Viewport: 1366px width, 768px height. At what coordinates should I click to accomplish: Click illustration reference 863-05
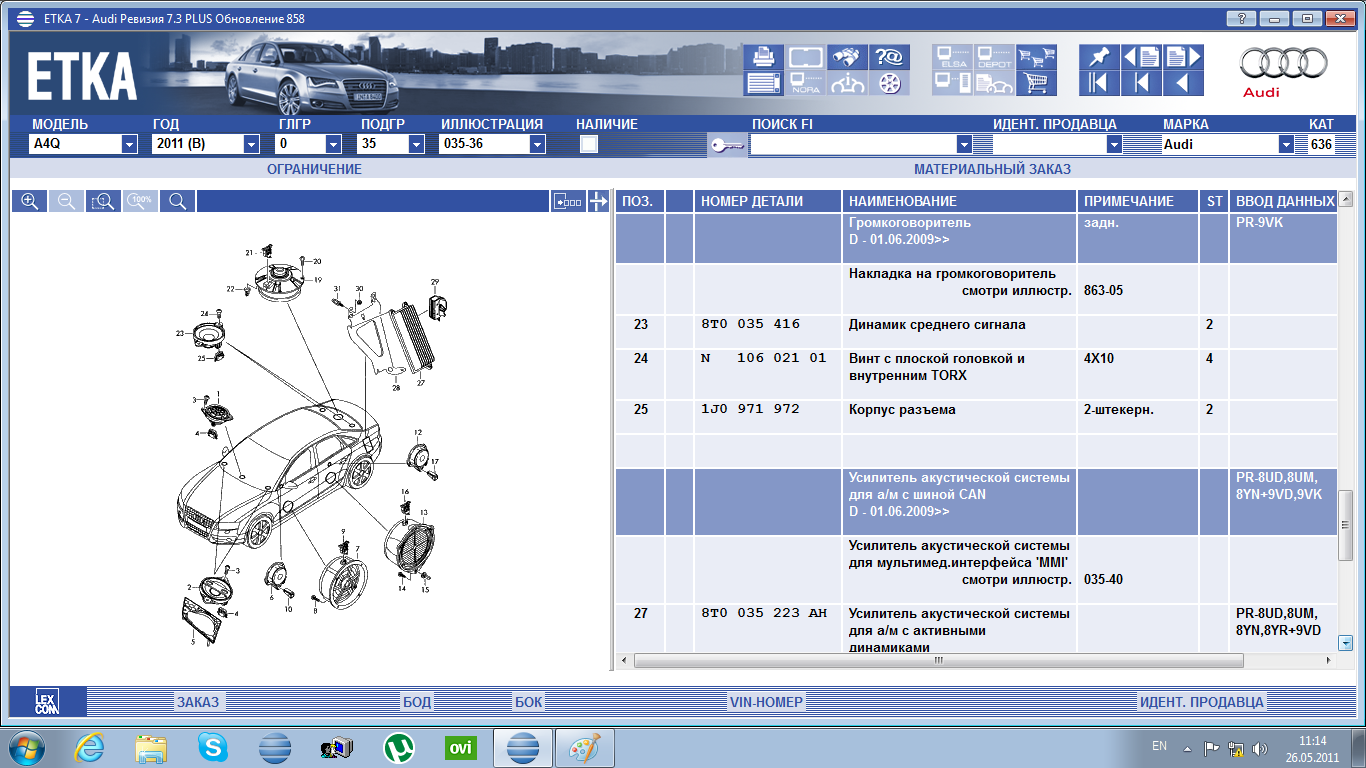coord(1103,291)
